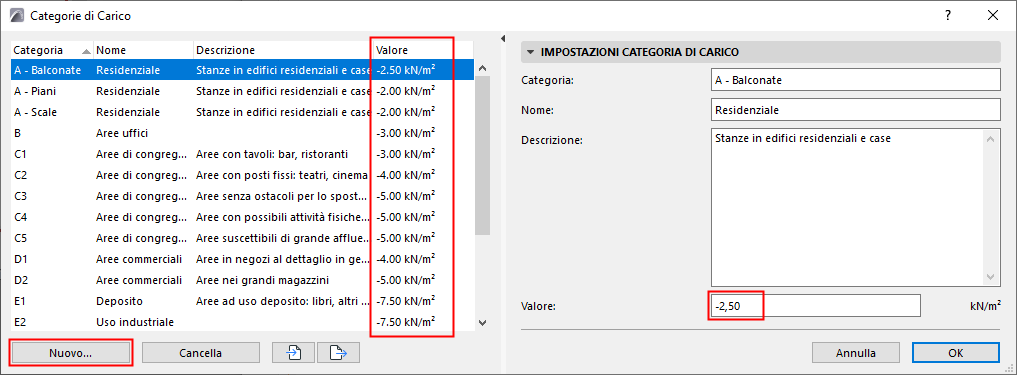Select the A - Piani row

tap(242, 91)
